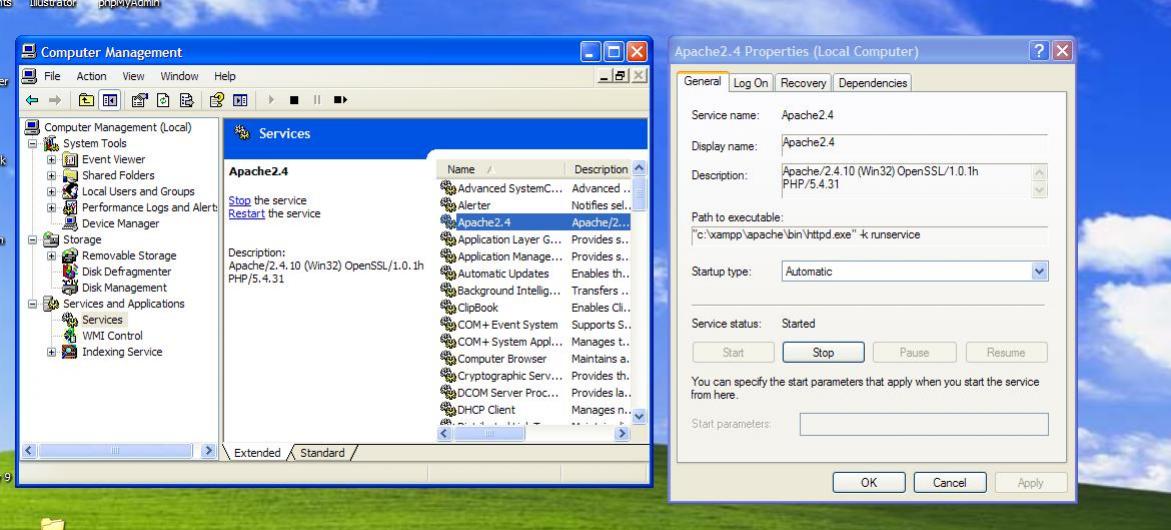The height and width of the screenshot is (530, 1171).
Task: Switch to the Standard view tab
Action: (x=323, y=452)
